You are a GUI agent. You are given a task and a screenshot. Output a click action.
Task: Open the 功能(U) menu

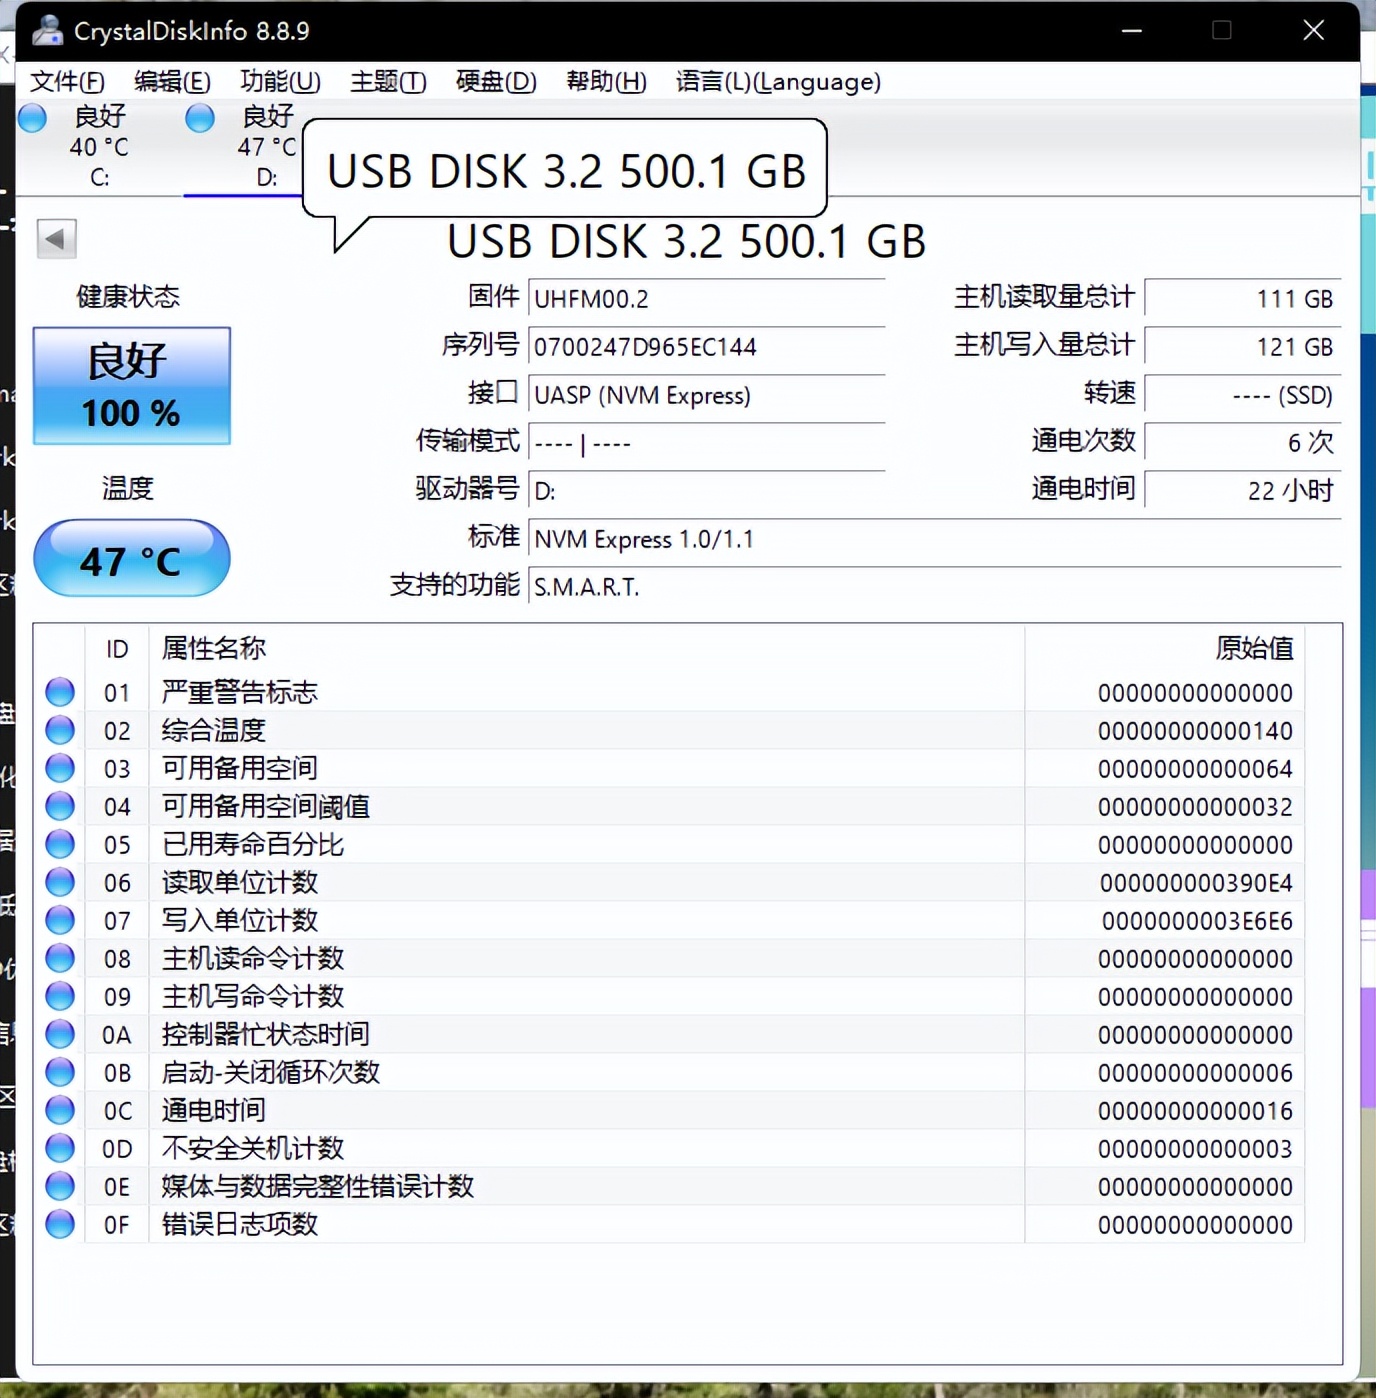tap(280, 82)
